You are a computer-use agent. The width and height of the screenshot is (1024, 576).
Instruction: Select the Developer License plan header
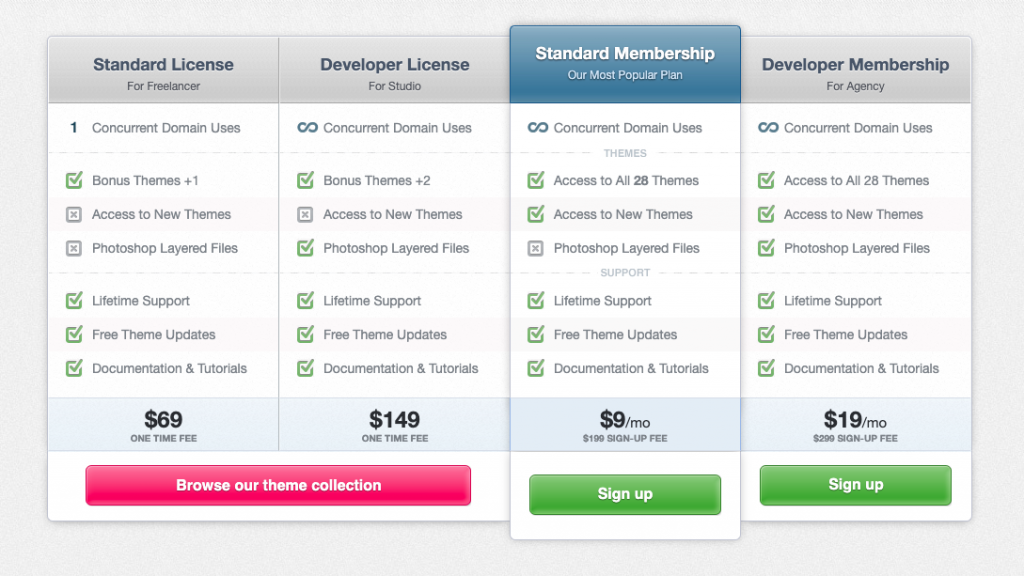click(394, 72)
